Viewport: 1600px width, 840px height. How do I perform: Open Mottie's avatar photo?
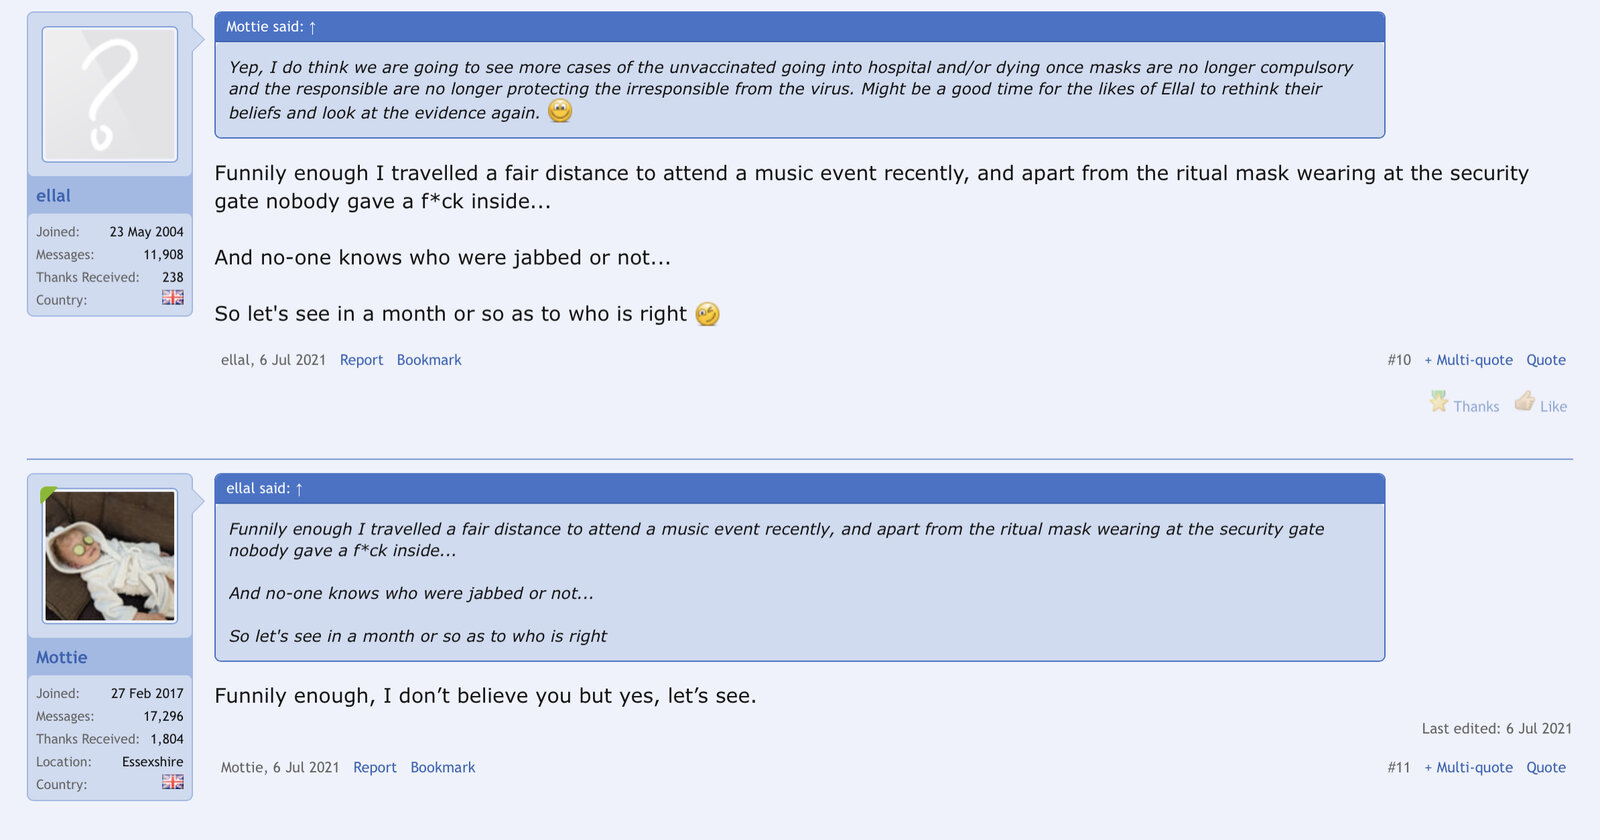[x=110, y=556]
